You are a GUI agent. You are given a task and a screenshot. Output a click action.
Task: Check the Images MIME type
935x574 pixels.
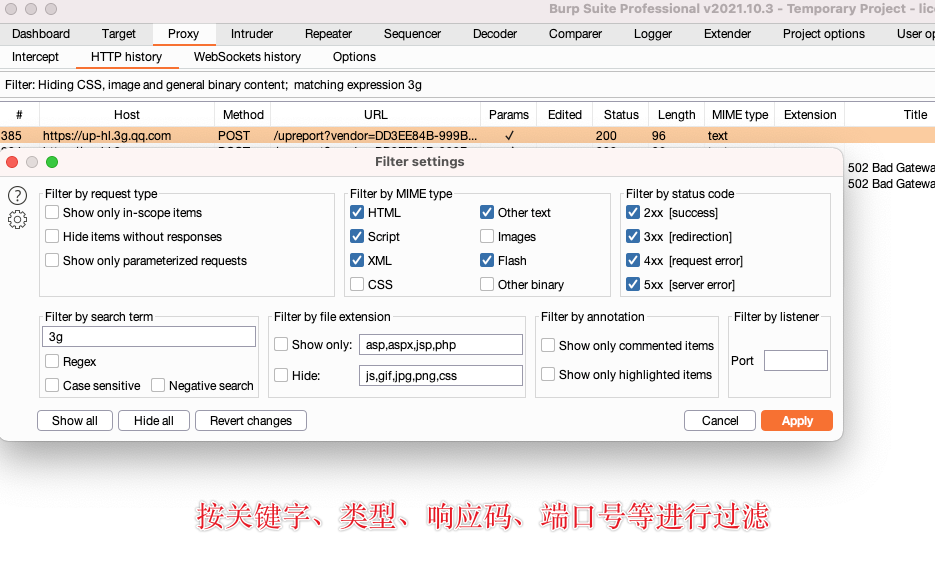(x=487, y=237)
